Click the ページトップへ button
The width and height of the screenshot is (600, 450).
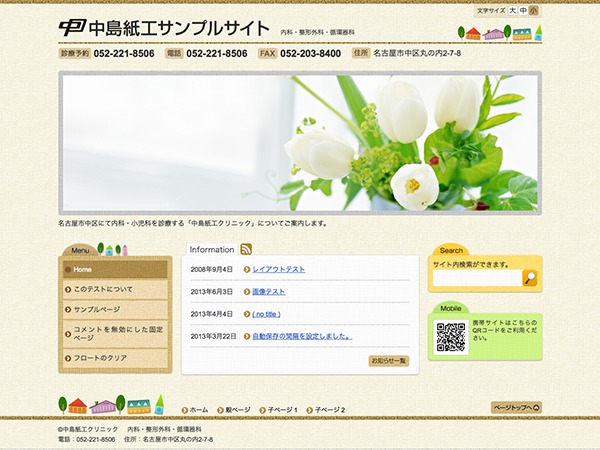coord(516,408)
